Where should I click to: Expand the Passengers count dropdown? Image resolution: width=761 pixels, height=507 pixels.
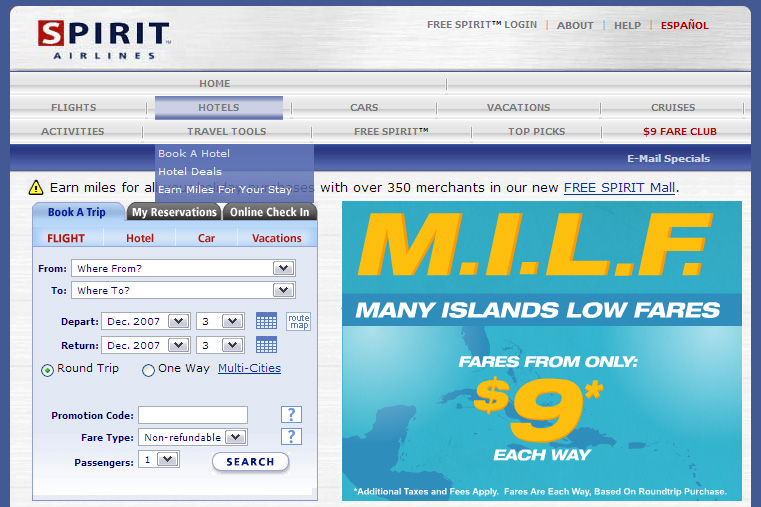pos(168,459)
